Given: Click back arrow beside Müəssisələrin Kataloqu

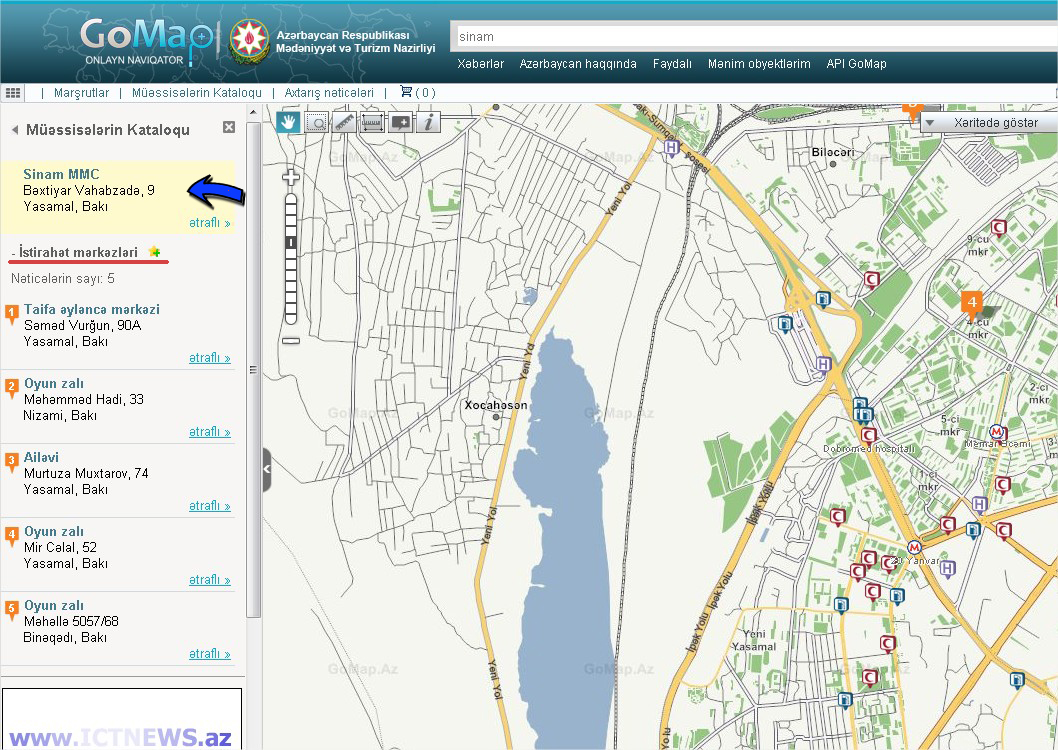Looking at the screenshot, I should [x=15, y=130].
